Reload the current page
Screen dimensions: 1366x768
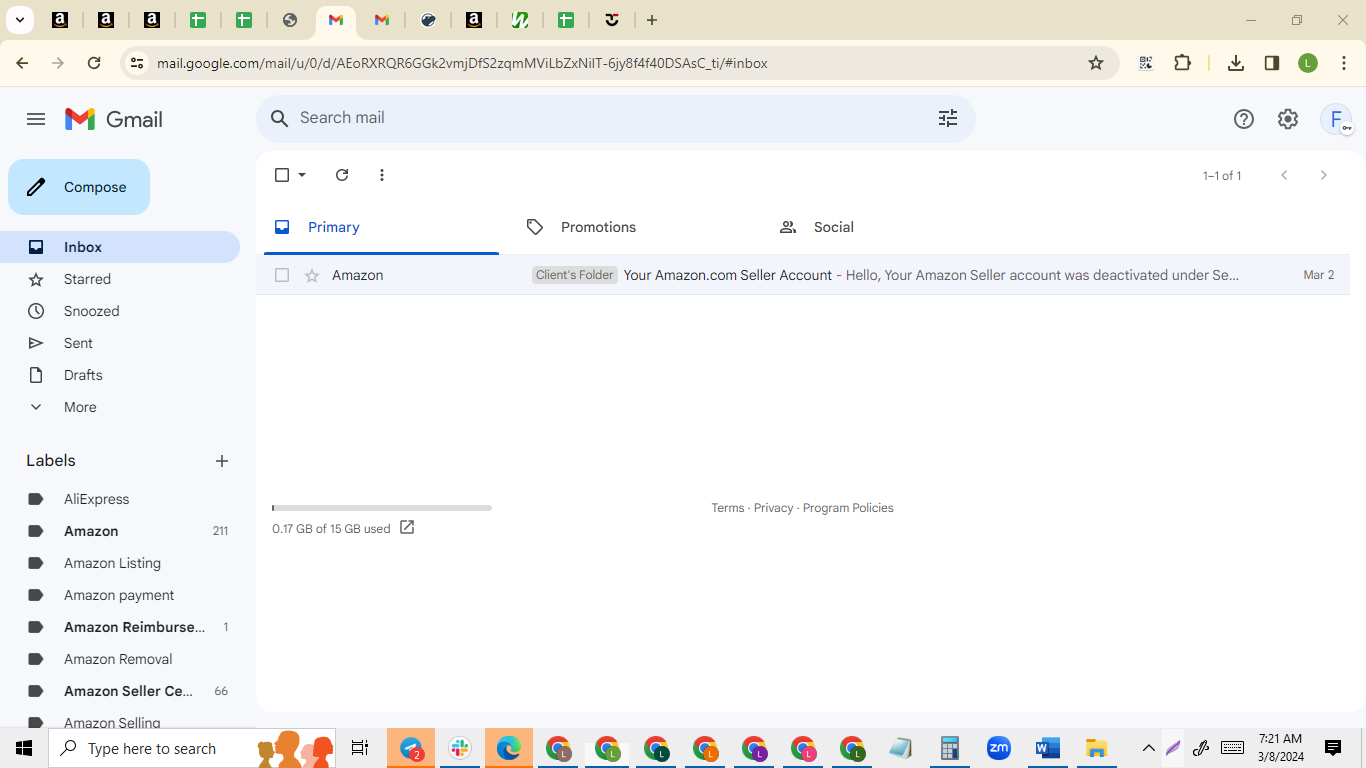[x=94, y=63]
